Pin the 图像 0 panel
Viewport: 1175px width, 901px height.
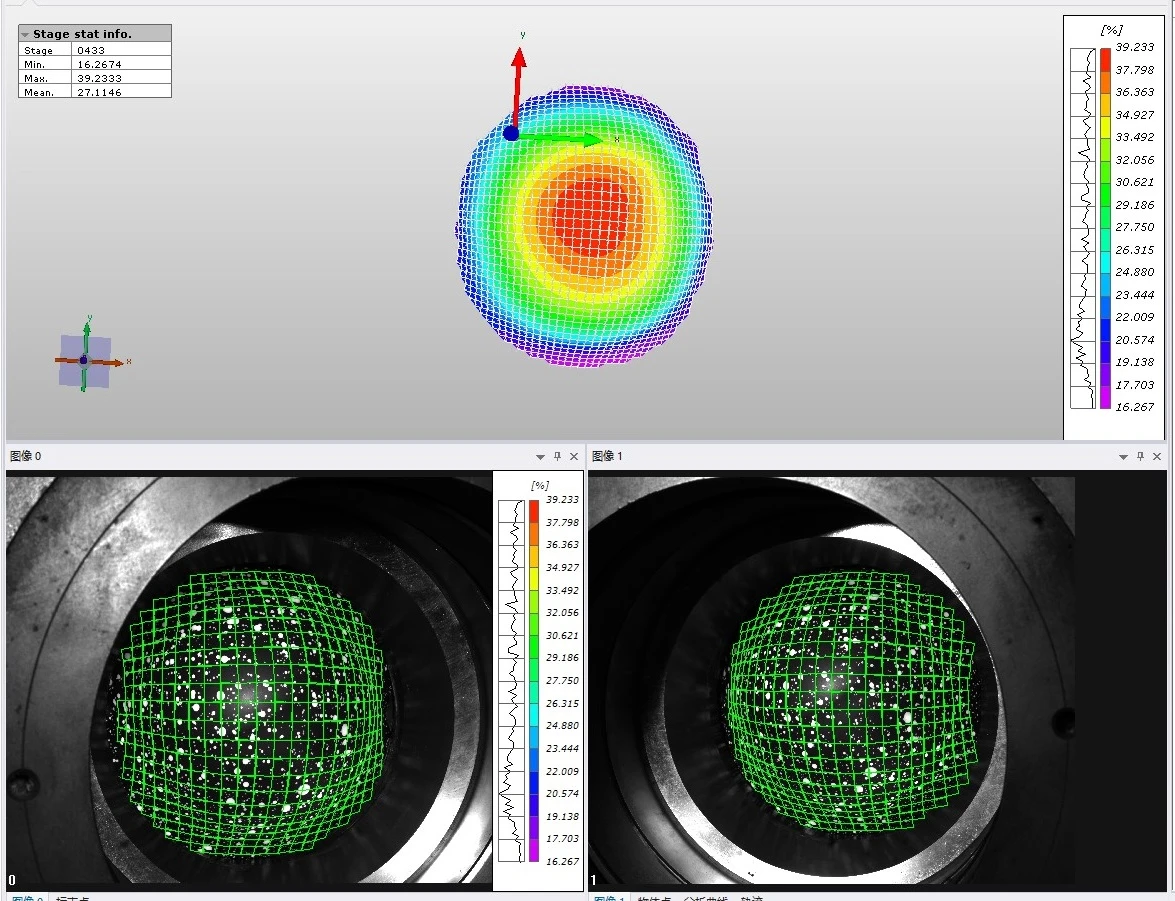point(557,456)
